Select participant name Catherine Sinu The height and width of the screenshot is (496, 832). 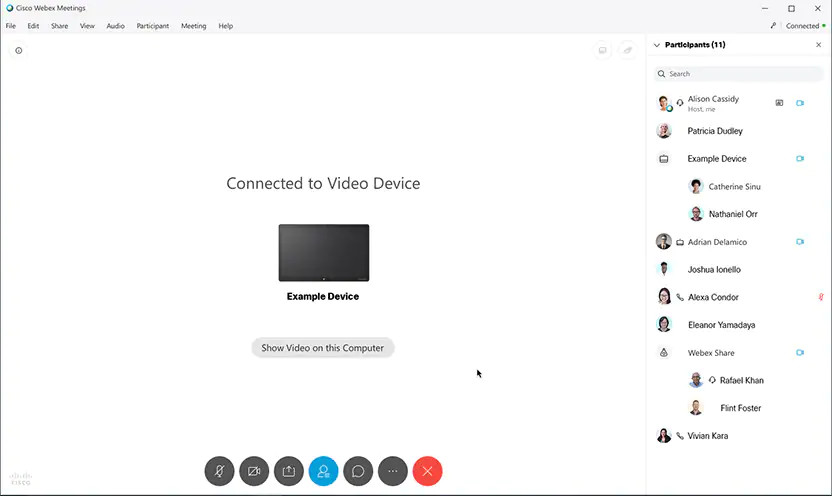(734, 187)
